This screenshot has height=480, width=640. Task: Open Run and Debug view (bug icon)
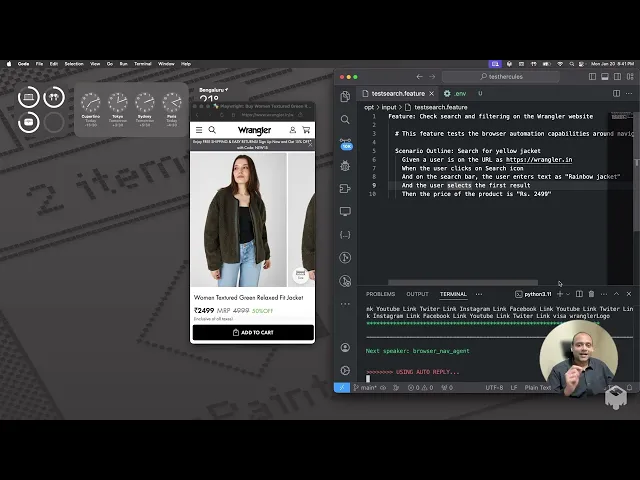[345, 166]
